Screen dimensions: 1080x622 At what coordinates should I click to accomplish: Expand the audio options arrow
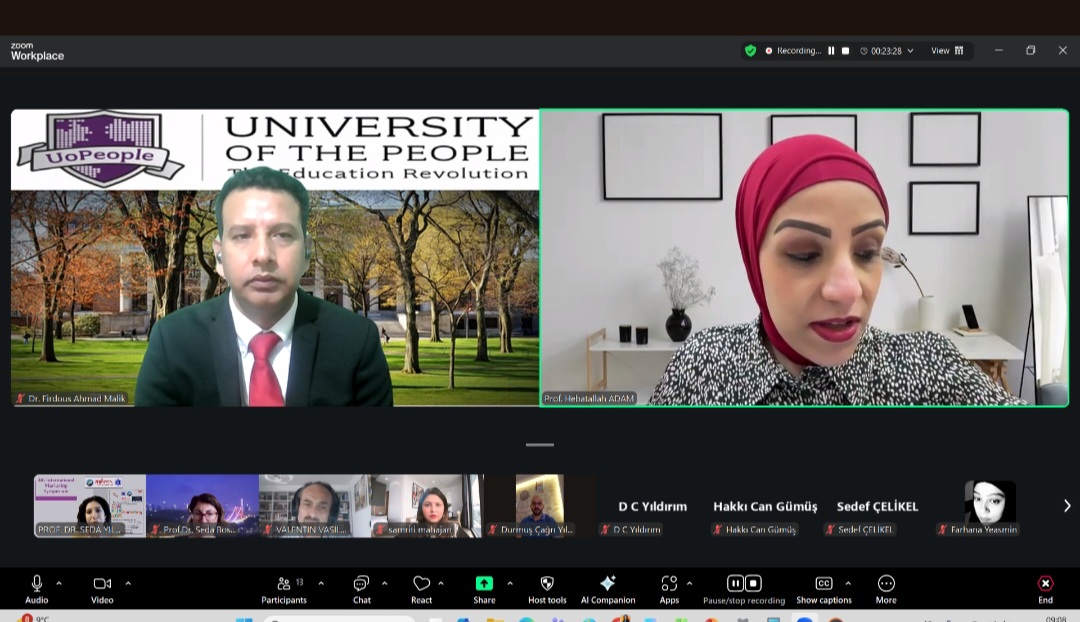click(x=59, y=583)
